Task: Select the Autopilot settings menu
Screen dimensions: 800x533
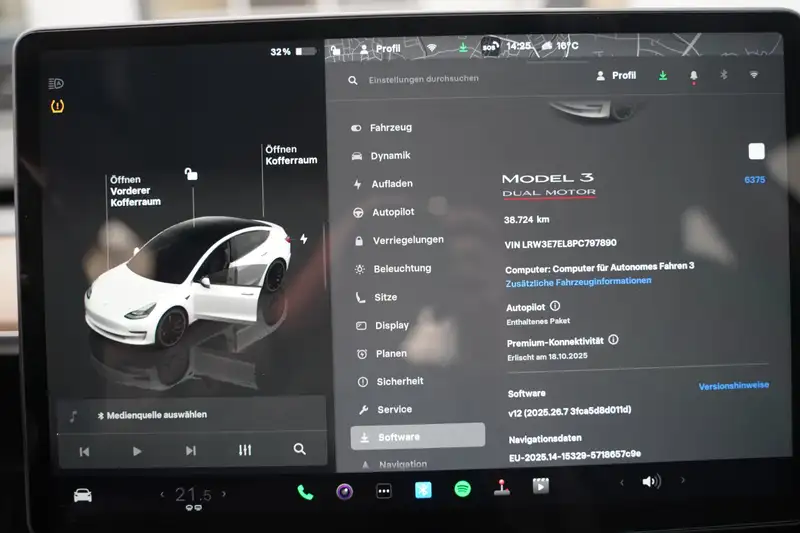Action: 392,212
